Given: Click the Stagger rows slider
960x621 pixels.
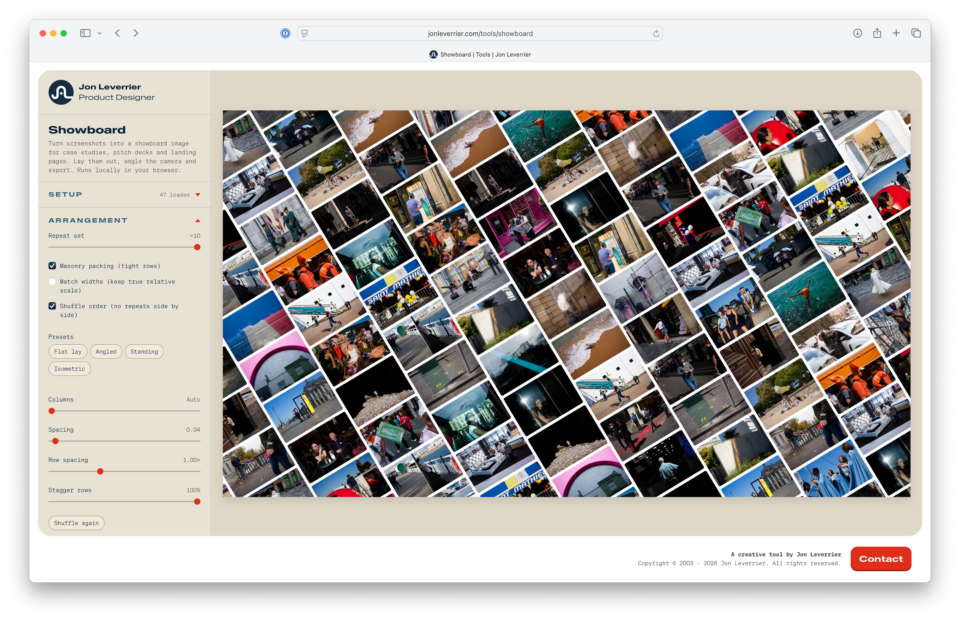Looking at the screenshot, I should (x=124, y=502).
